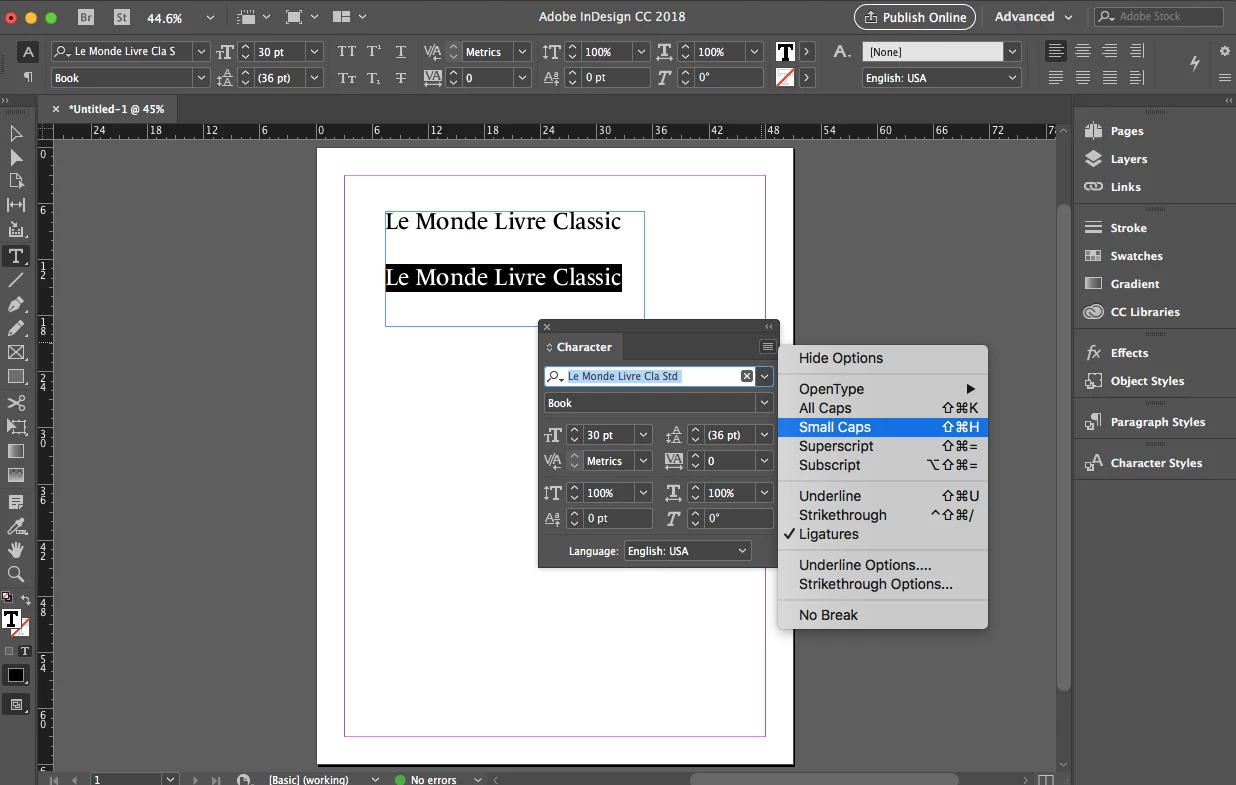Open font style dropdown in Character panel
Screen dimensions: 1236x785
click(x=764, y=403)
